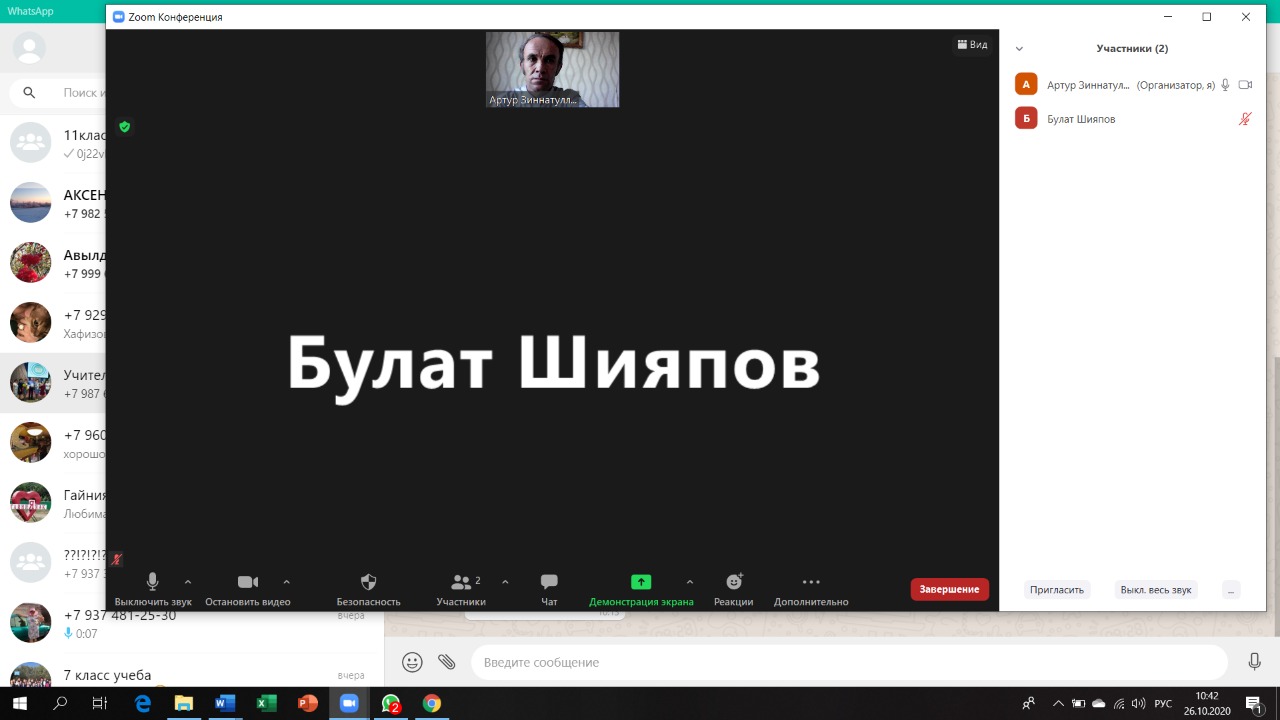Open the Вид view menu
Image resolution: width=1280 pixels, height=720 pixels.
click(x=972, y=45)
